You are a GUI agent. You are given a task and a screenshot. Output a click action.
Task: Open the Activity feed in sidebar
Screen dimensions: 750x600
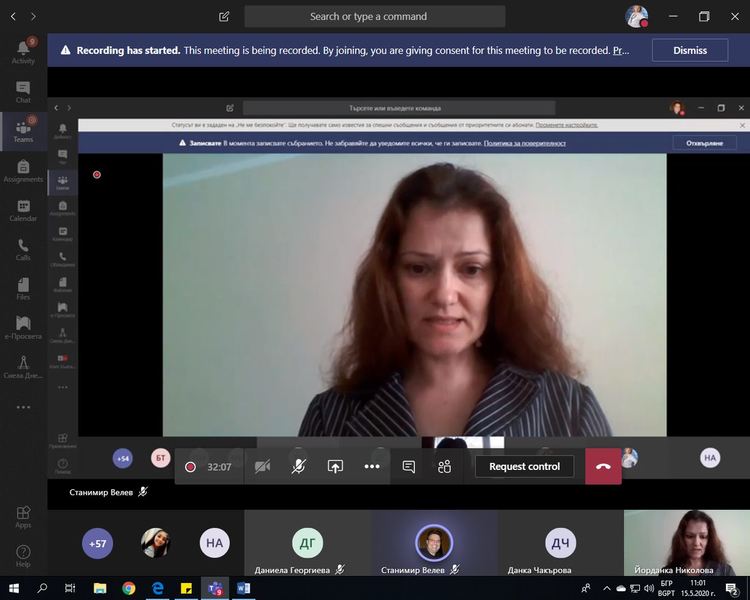[23, 51]
